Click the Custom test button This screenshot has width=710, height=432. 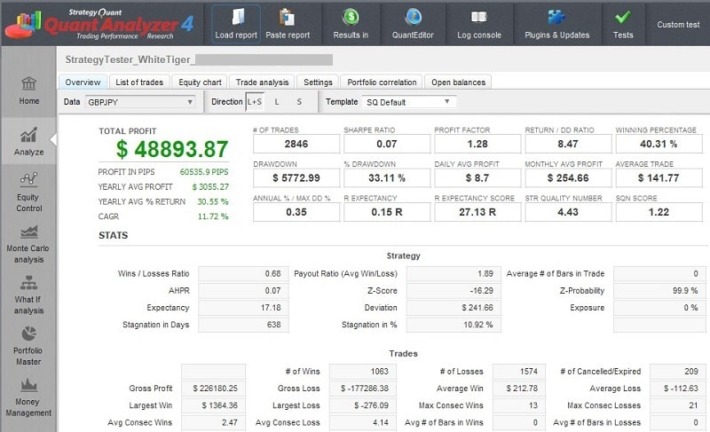click(x=678, y=24)
